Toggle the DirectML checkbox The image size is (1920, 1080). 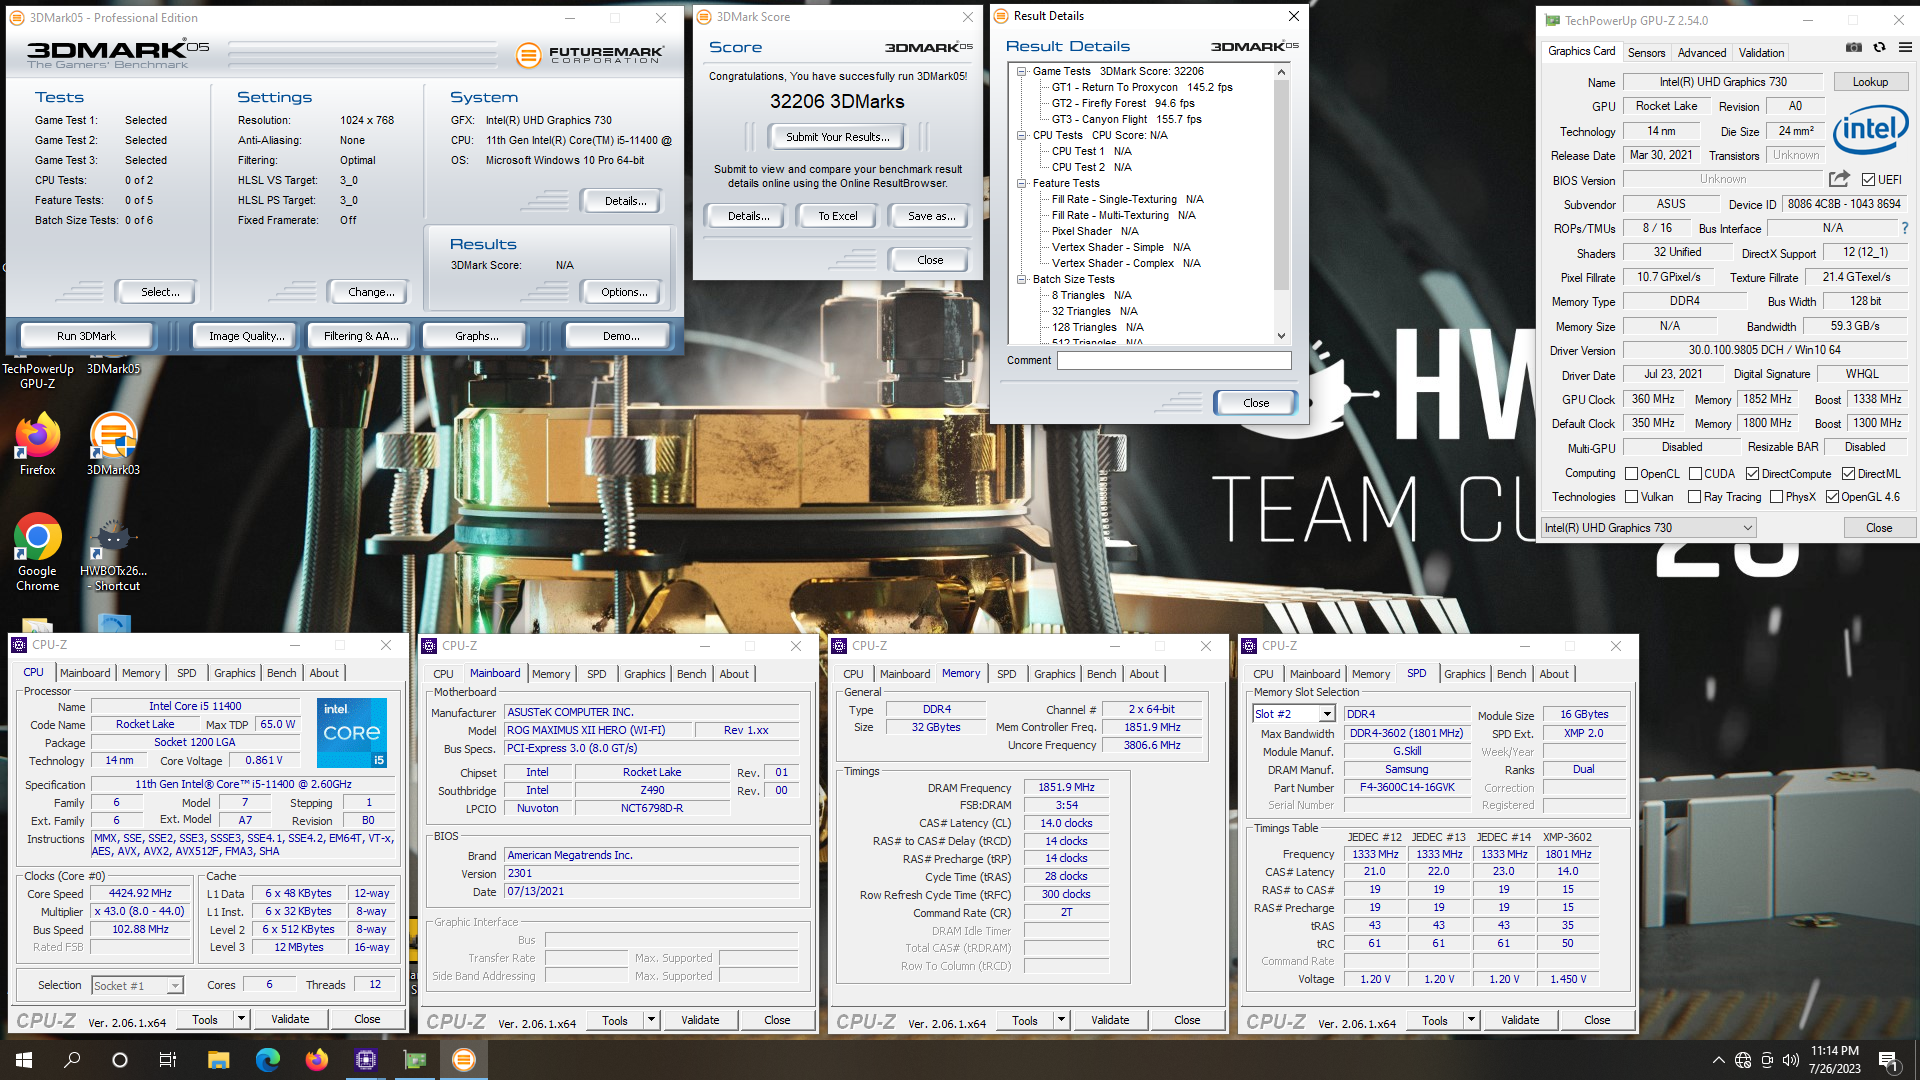pos(1848,474)
